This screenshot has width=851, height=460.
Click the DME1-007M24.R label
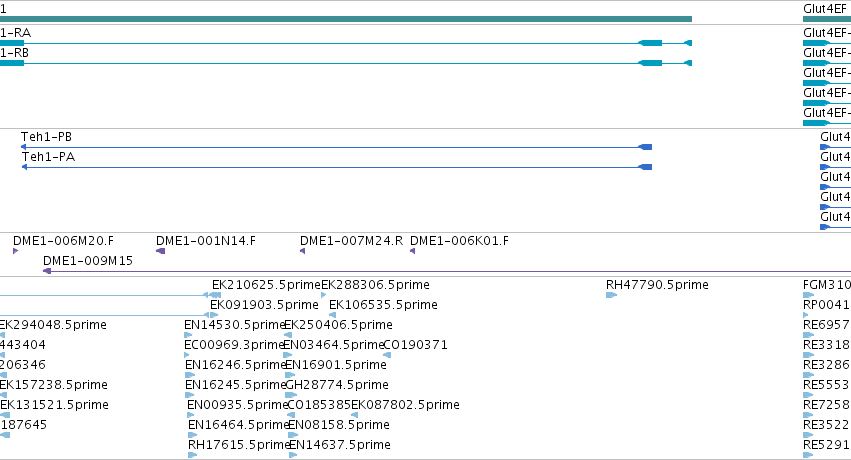pos(351,241)
